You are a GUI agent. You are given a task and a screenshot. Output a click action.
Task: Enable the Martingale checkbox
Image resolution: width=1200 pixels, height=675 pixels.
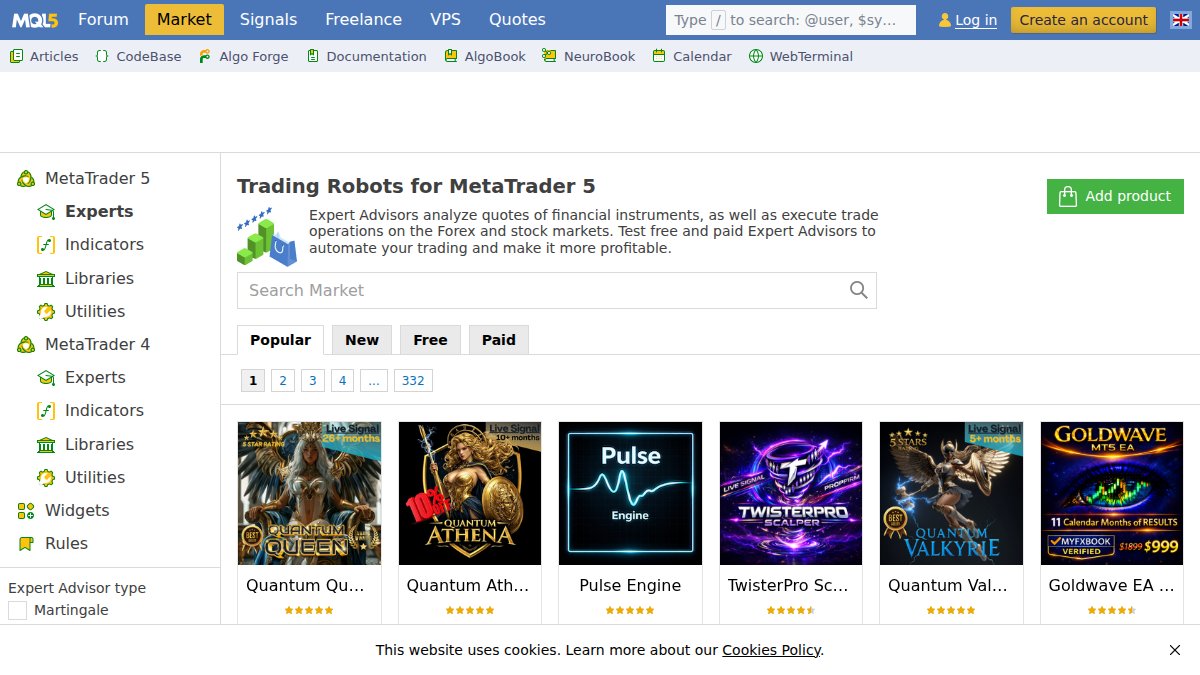click(17, 610)
